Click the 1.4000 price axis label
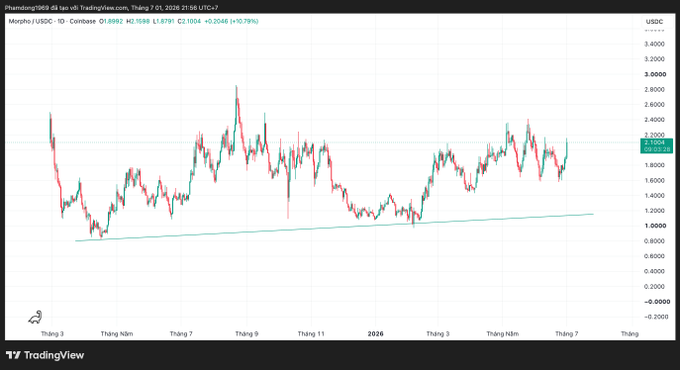Screen dimensions: 680x370 click(654, 196)
